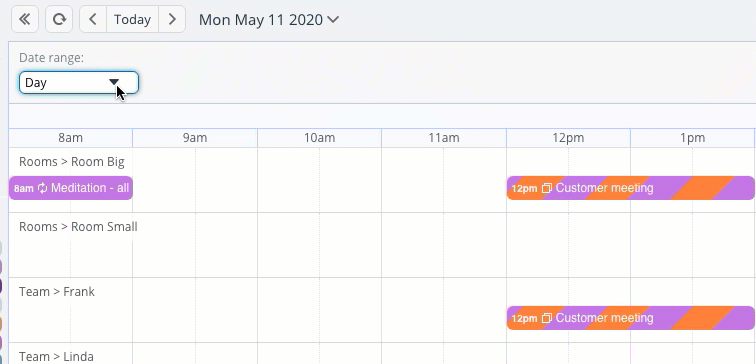
Task: Click the Team > Frank row label
Action: pos(57,292)
